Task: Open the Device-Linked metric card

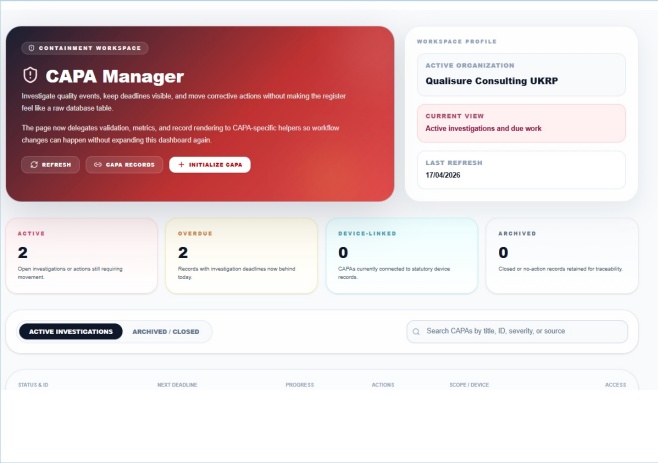Action: (402, 256)
